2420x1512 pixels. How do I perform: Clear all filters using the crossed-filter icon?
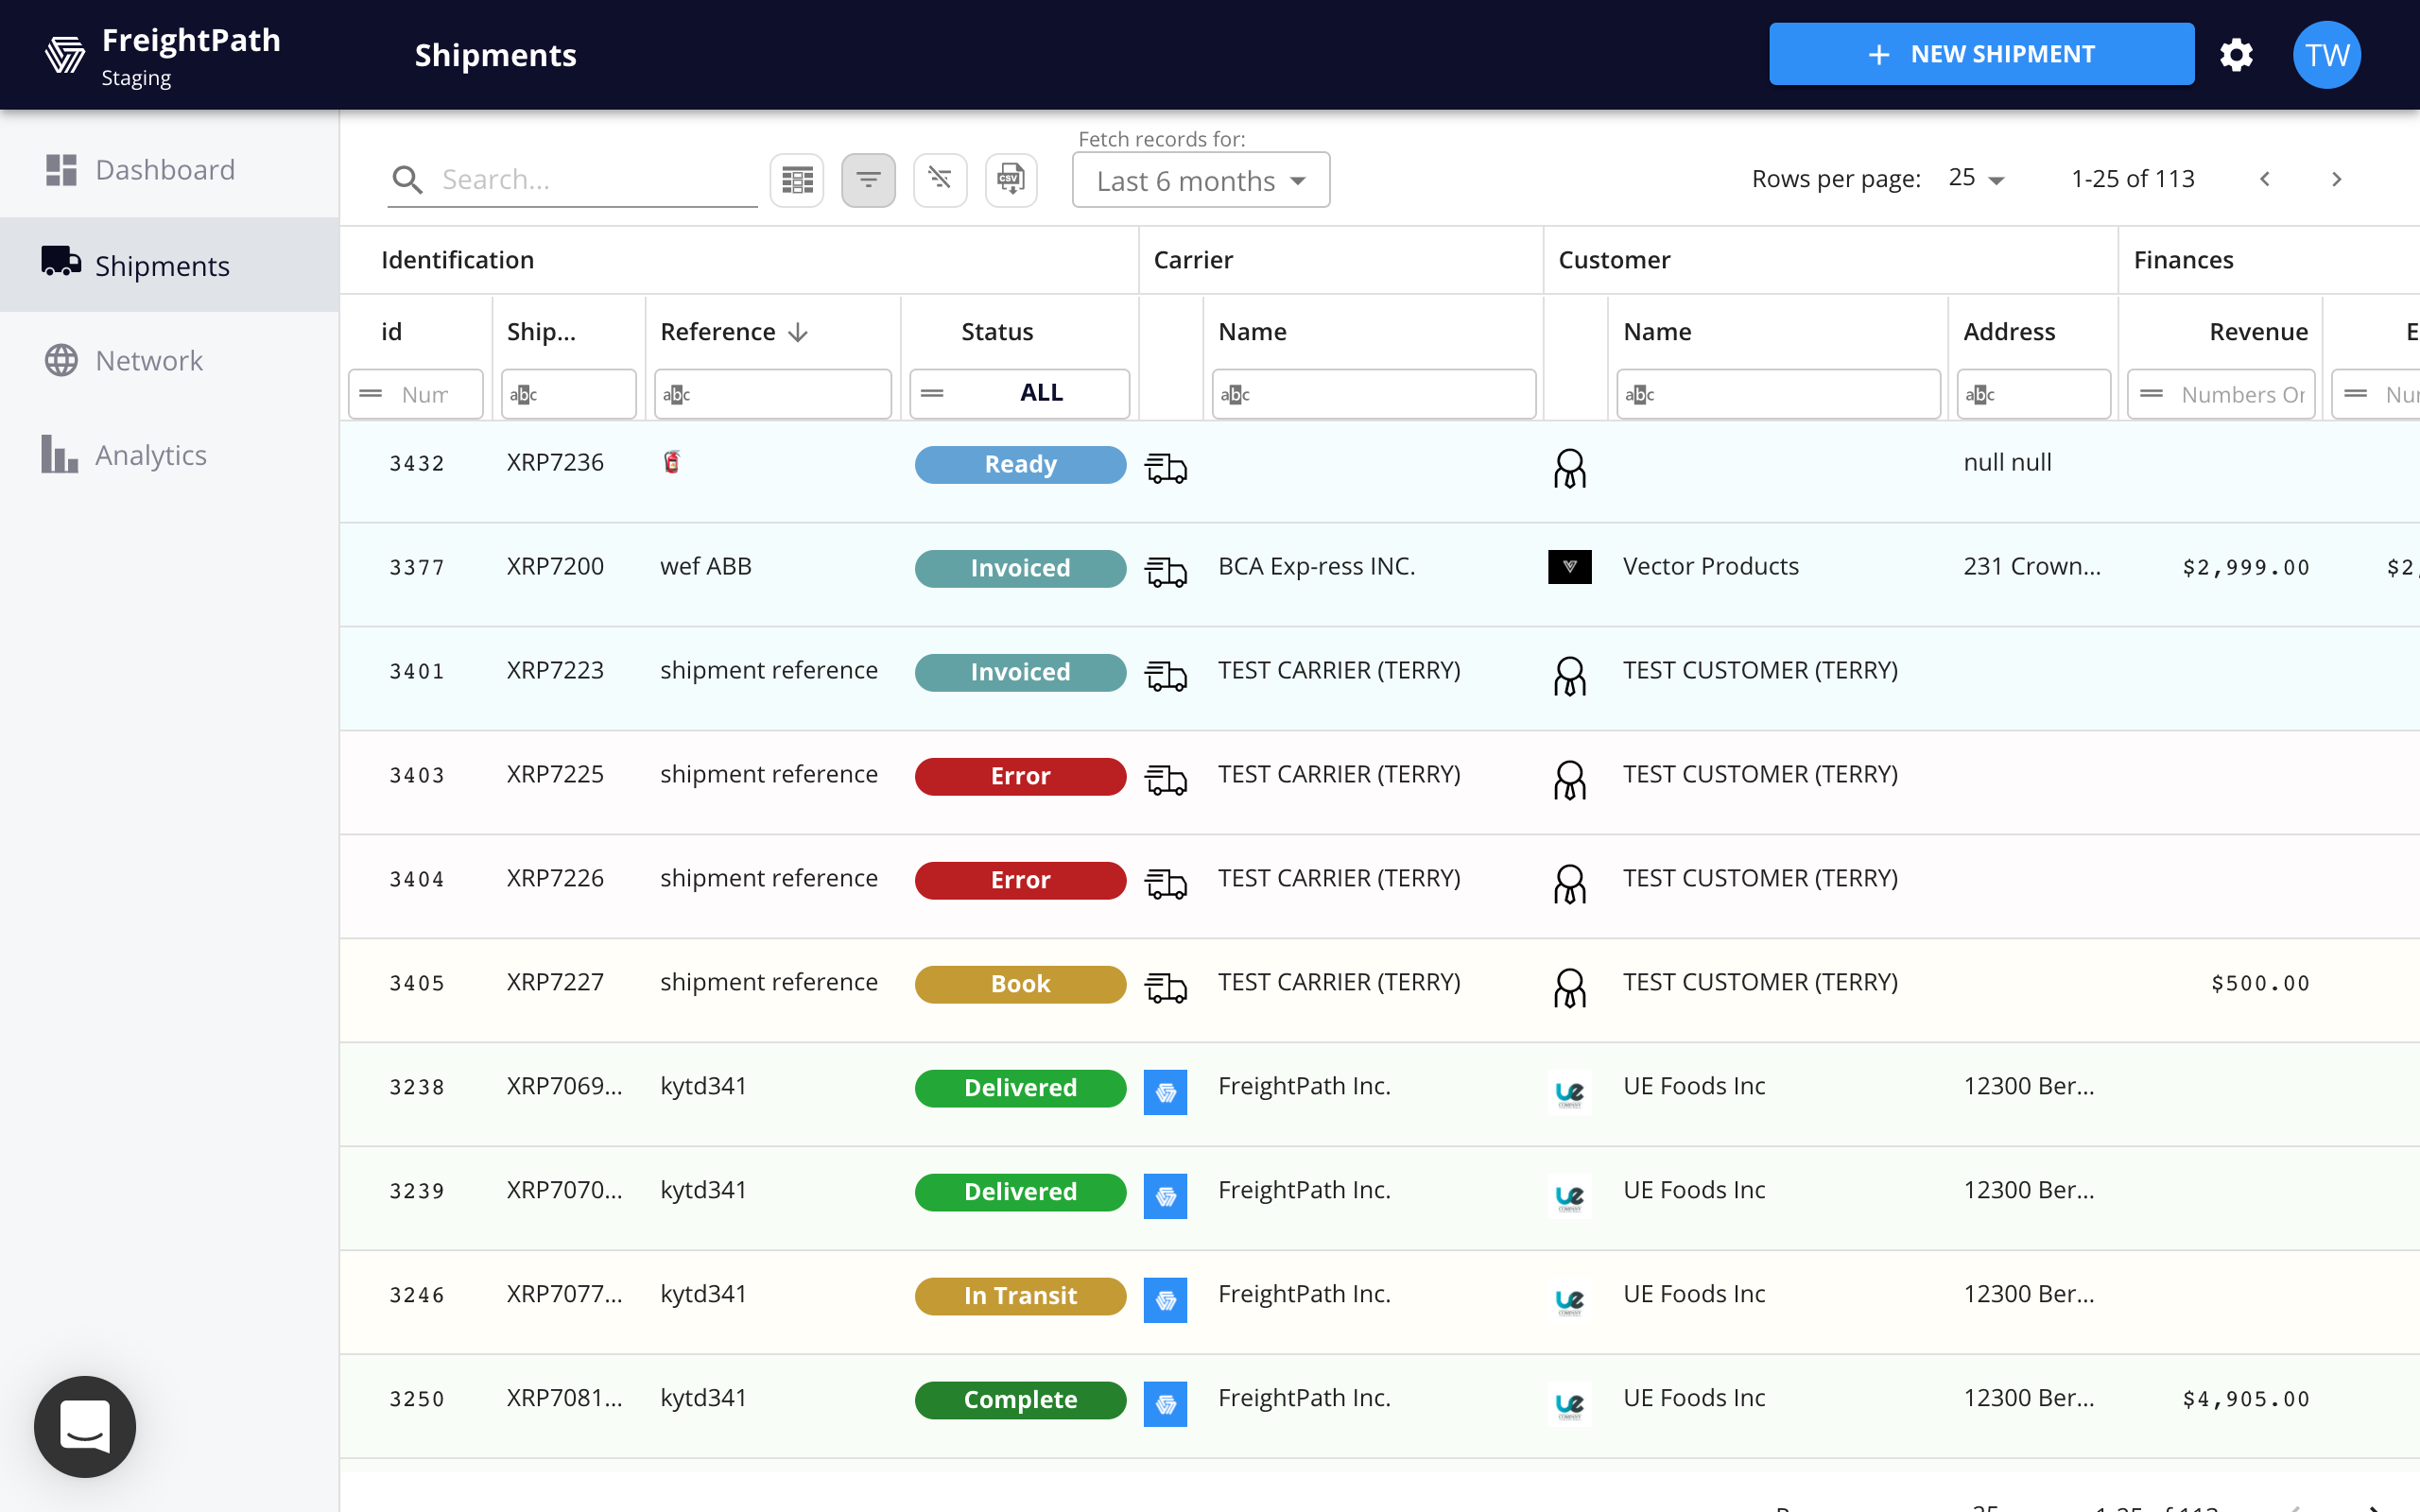[x=940, y=179]
